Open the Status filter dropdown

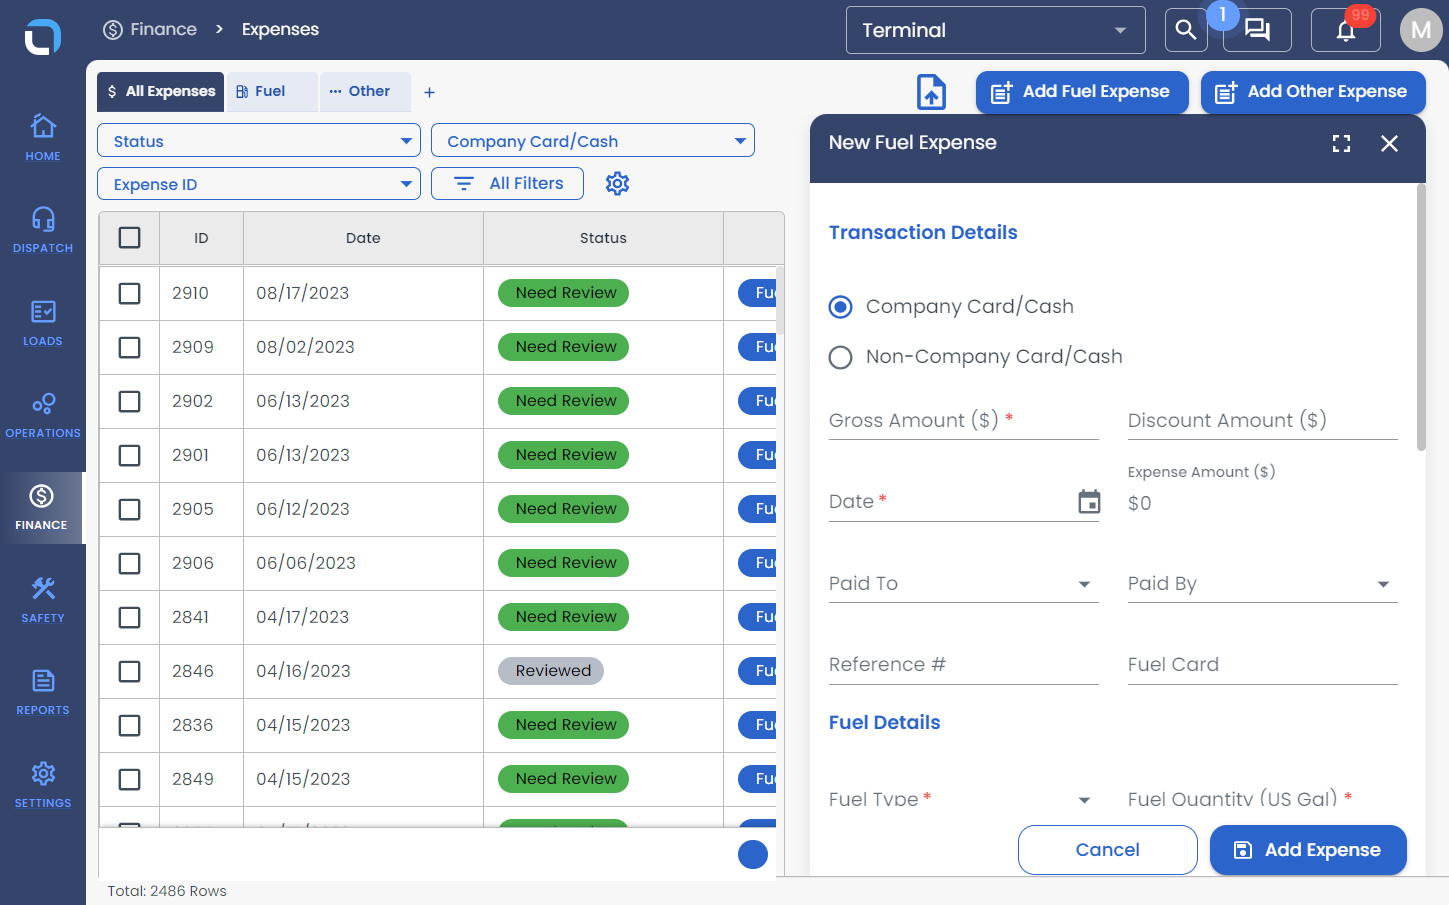coord(259,141)
